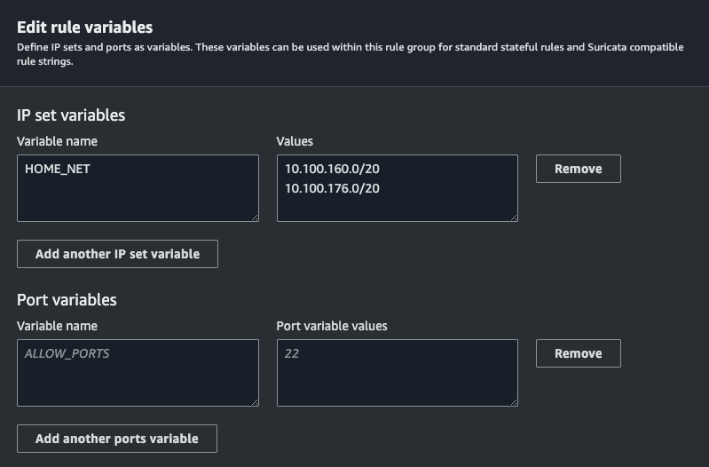Click the Values label above the CIDR list

(x=295, y=141)
